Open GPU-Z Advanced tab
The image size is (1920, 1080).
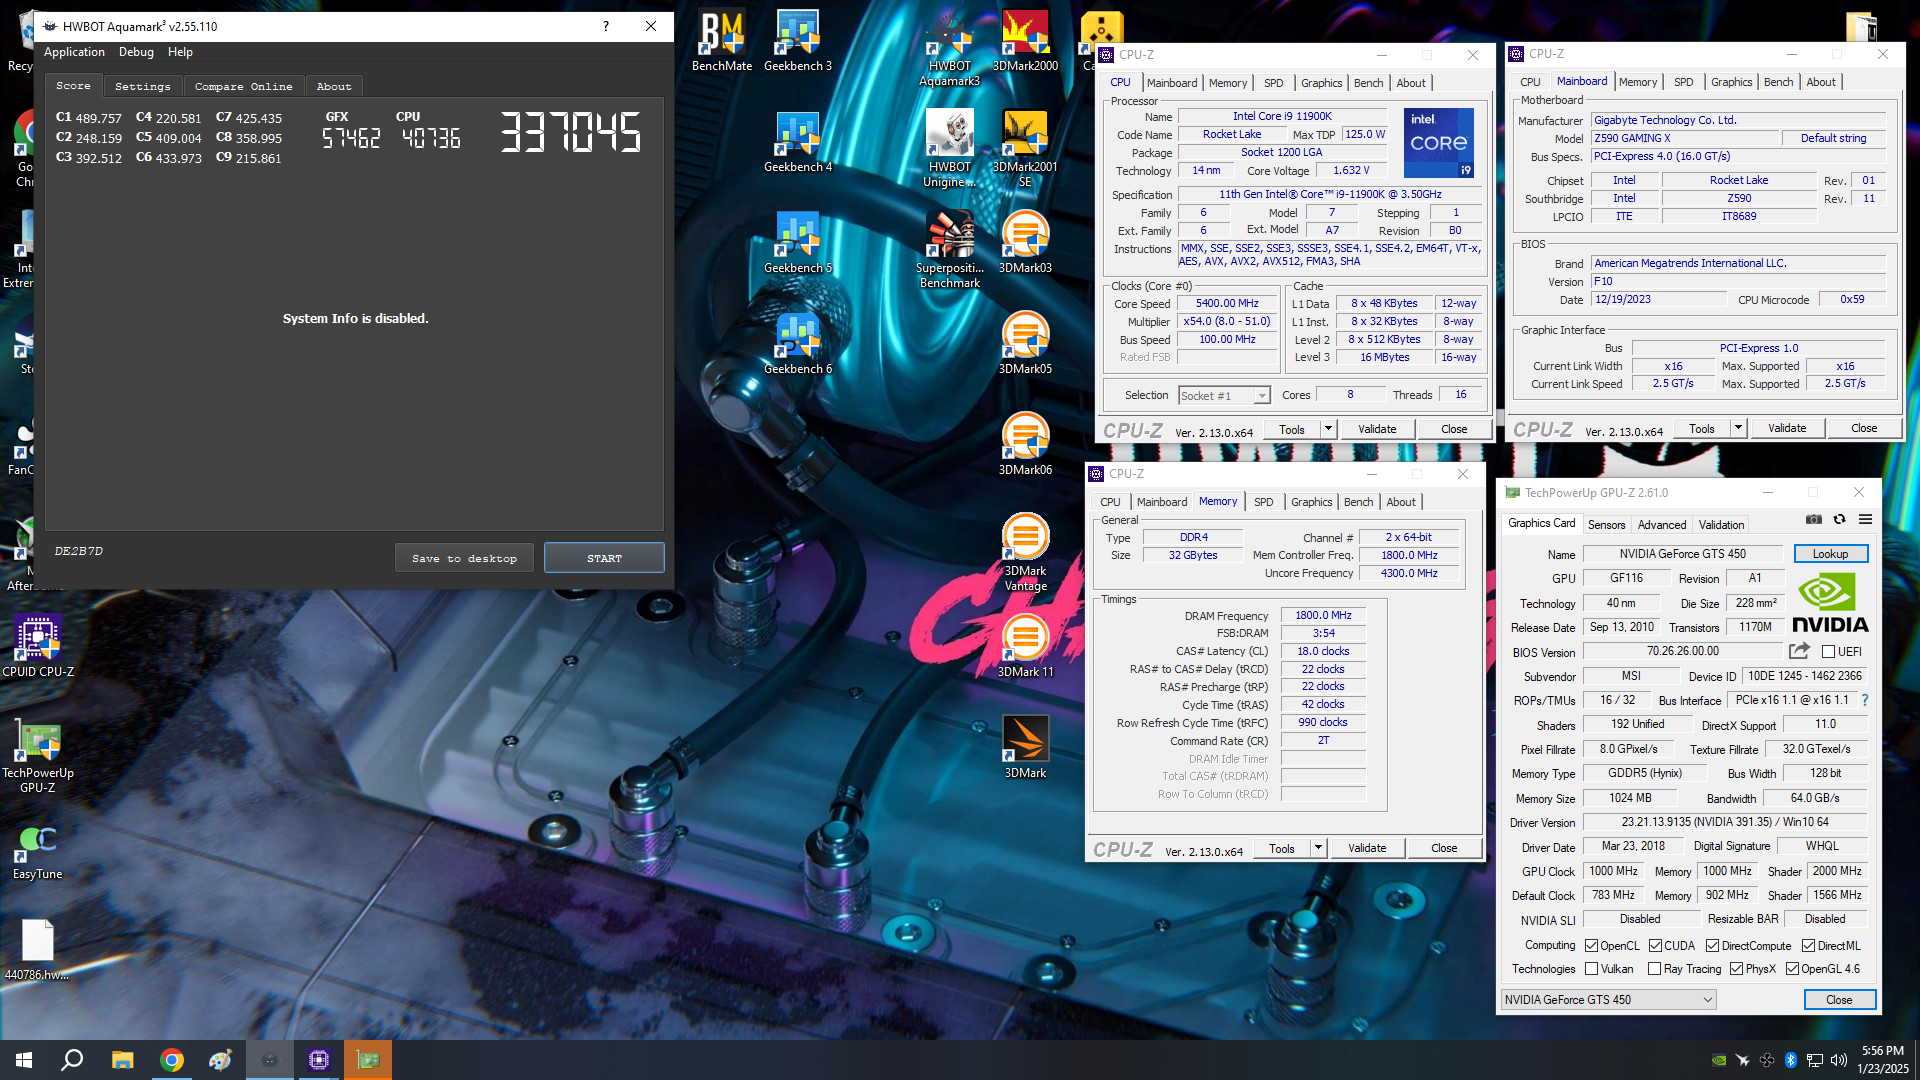coord(1662,525)
